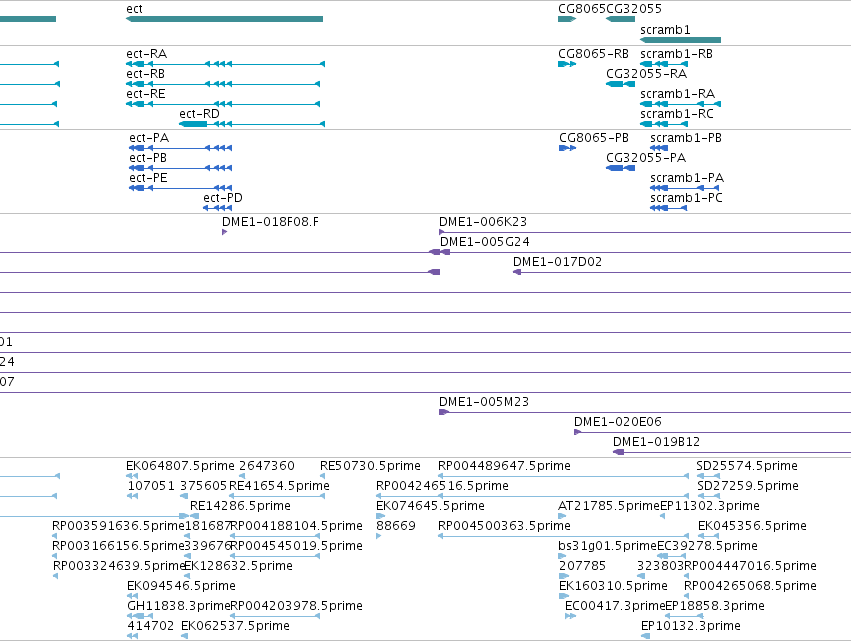Select the CG32055-PA protein
This screenshot has height=641, width=851.
coord(620,168)
